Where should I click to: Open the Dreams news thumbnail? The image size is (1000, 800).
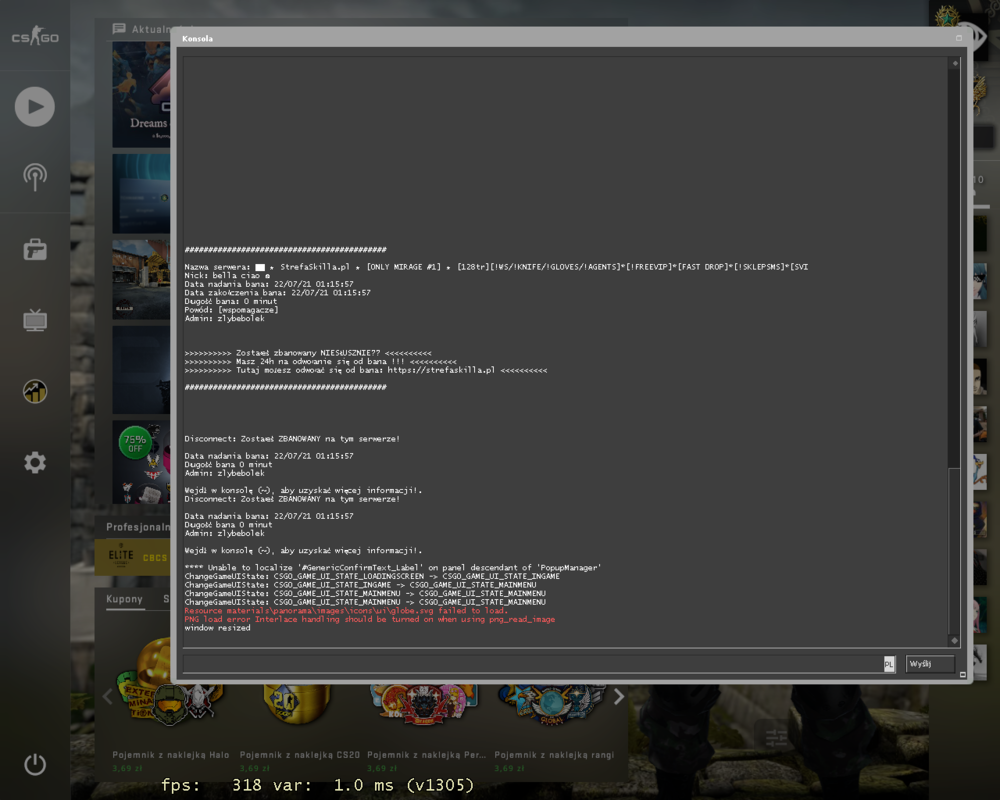click(142, 94)
